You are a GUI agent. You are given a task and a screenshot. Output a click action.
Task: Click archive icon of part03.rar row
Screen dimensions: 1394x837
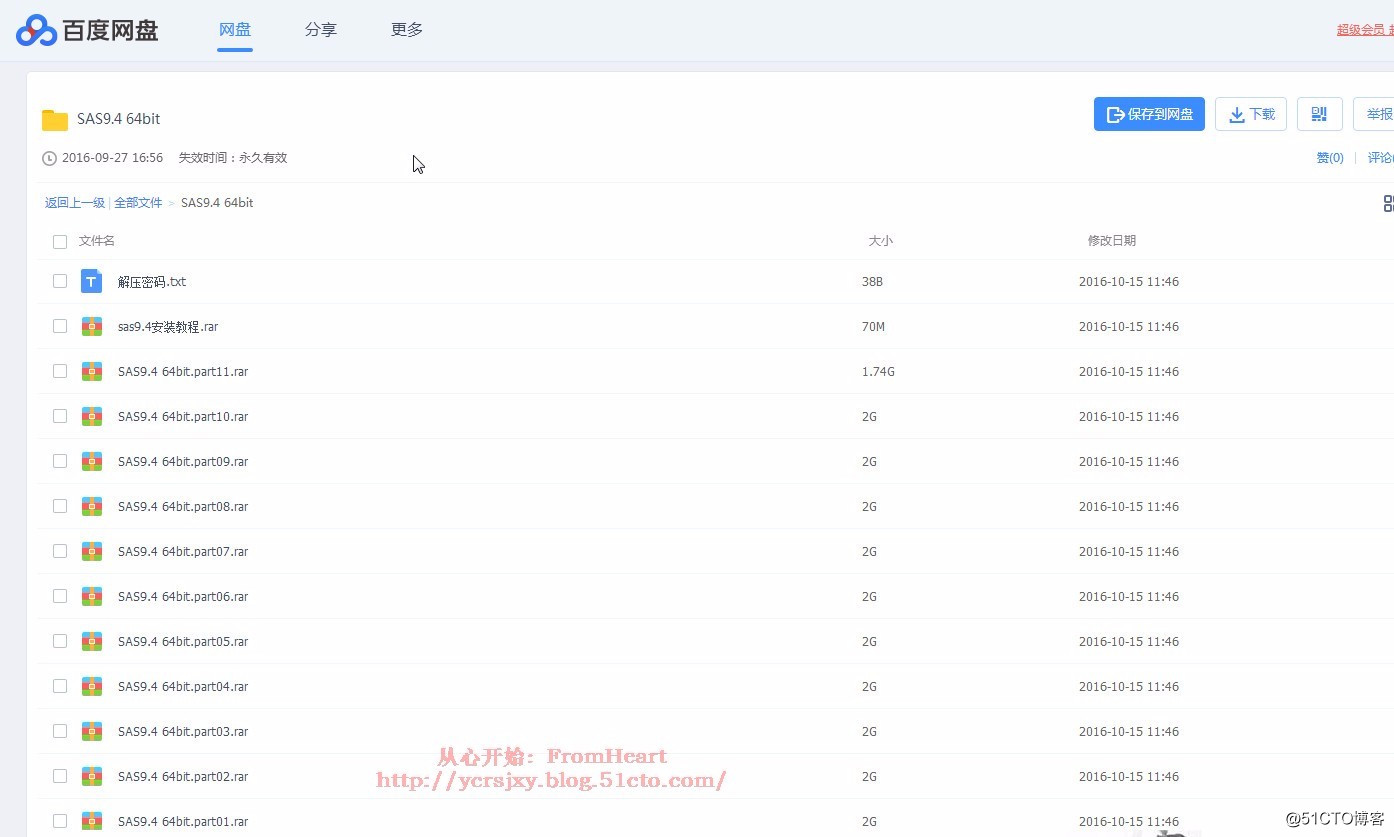coord(92,731)
